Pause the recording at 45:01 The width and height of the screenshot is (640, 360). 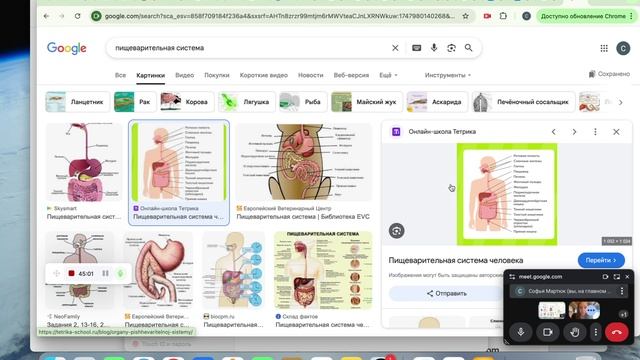105,273
